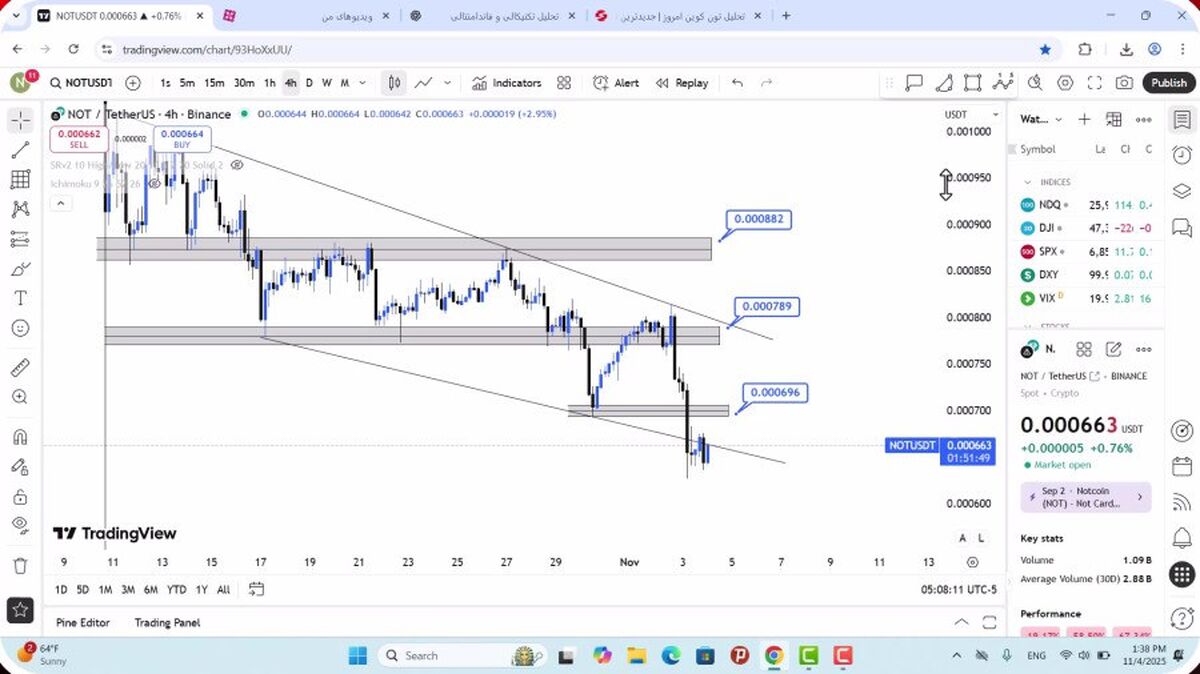This screenshot has width=1200, height=674.
Task: Switch to 1s timeframe
Action: pyautogui.click(x=165, y=83)
